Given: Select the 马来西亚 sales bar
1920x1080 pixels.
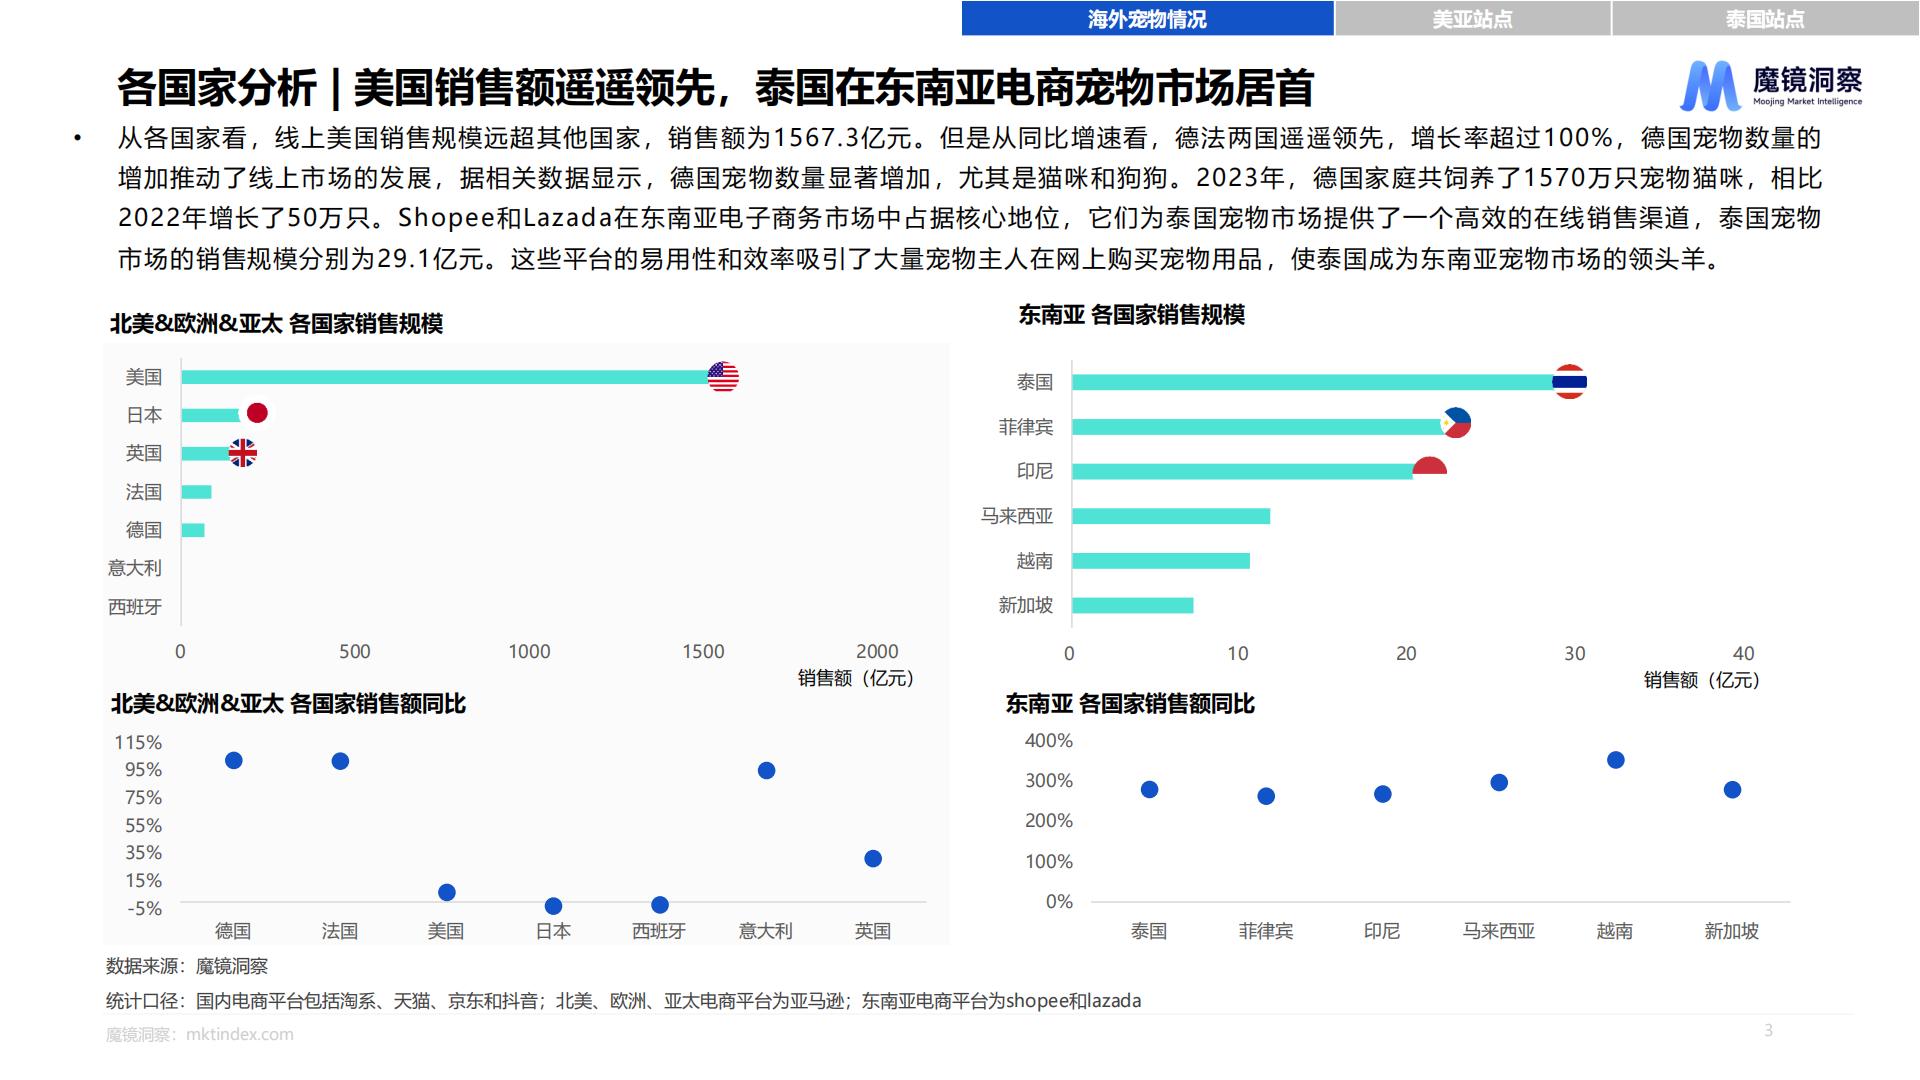Looking at the screenshot, I should (x=1171, y=516).
